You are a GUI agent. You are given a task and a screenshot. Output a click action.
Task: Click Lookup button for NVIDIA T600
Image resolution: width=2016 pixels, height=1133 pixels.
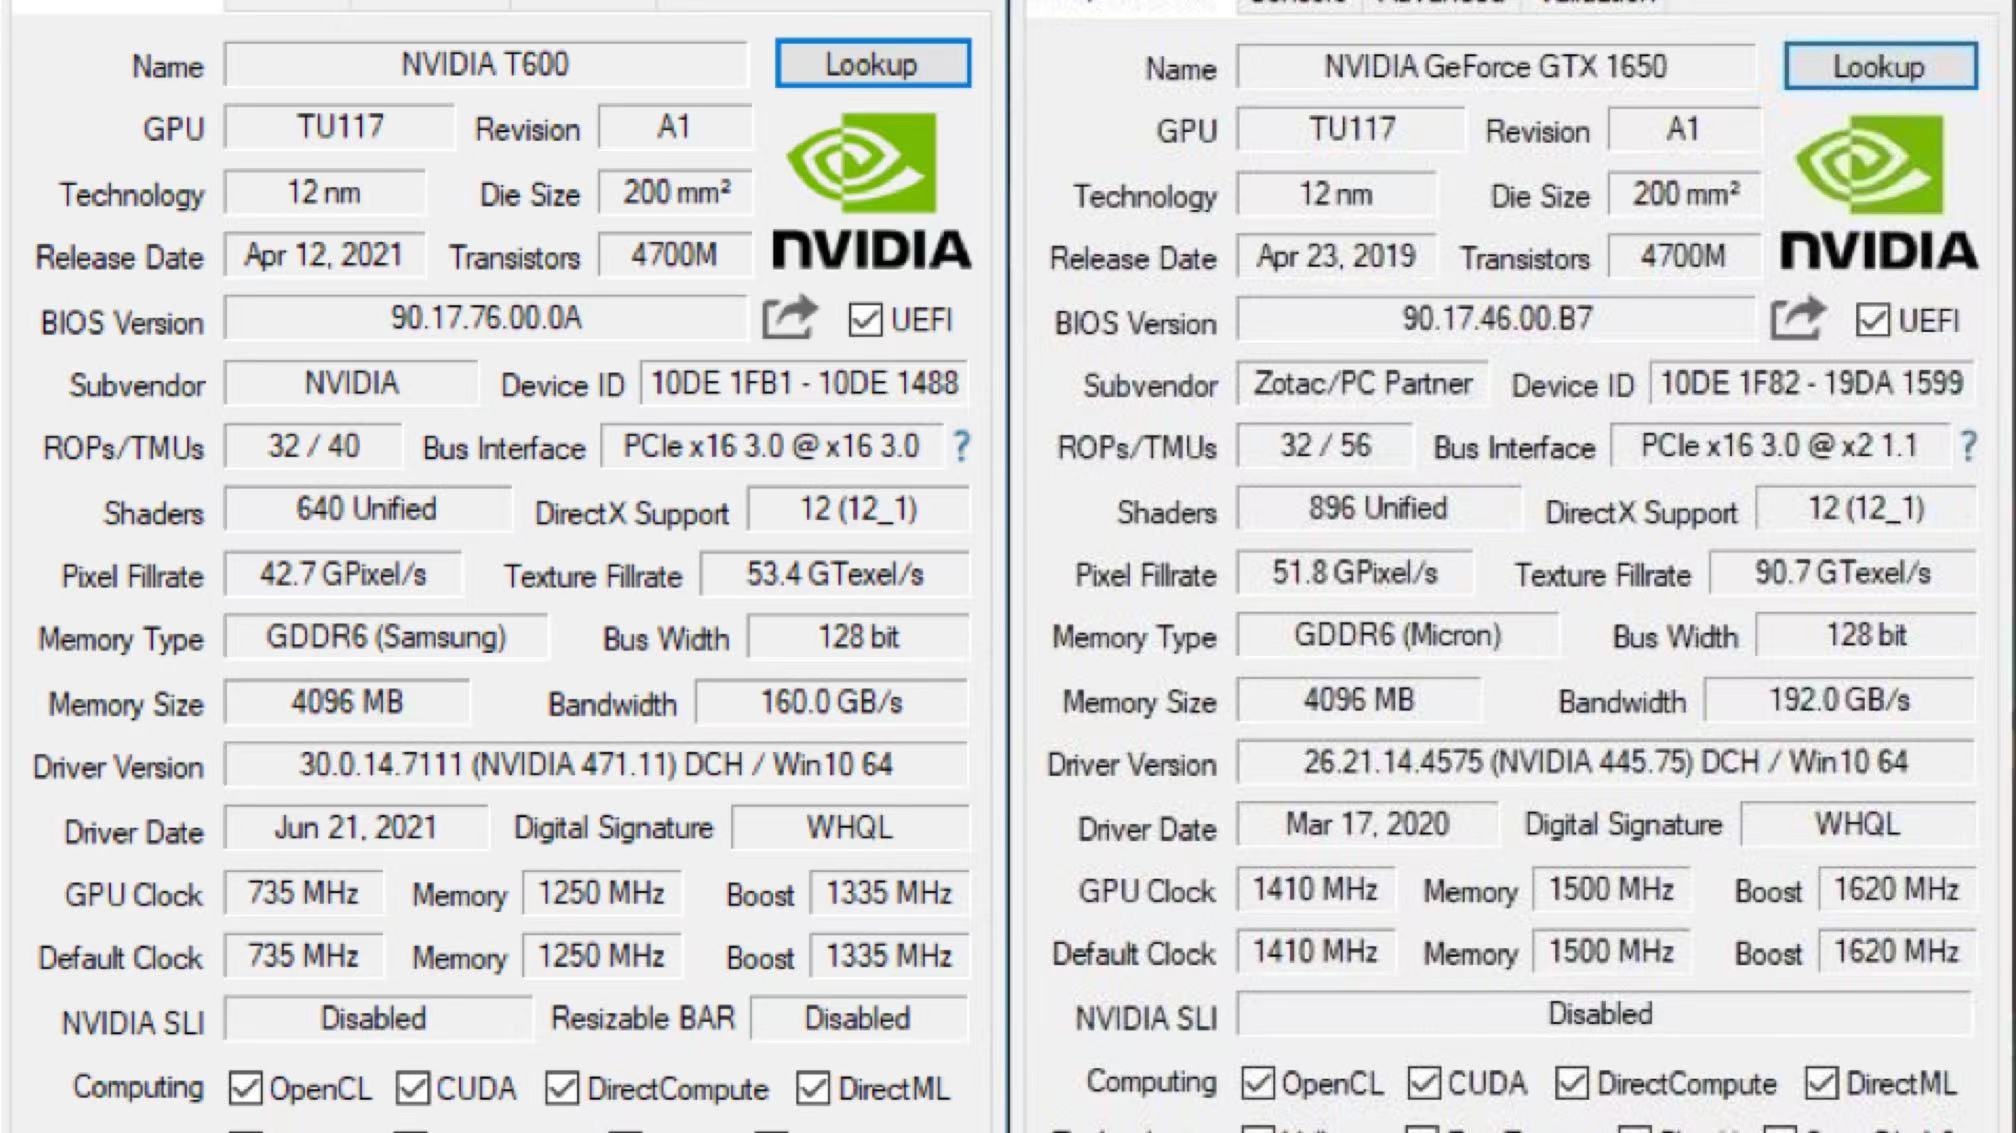[874, 64]
